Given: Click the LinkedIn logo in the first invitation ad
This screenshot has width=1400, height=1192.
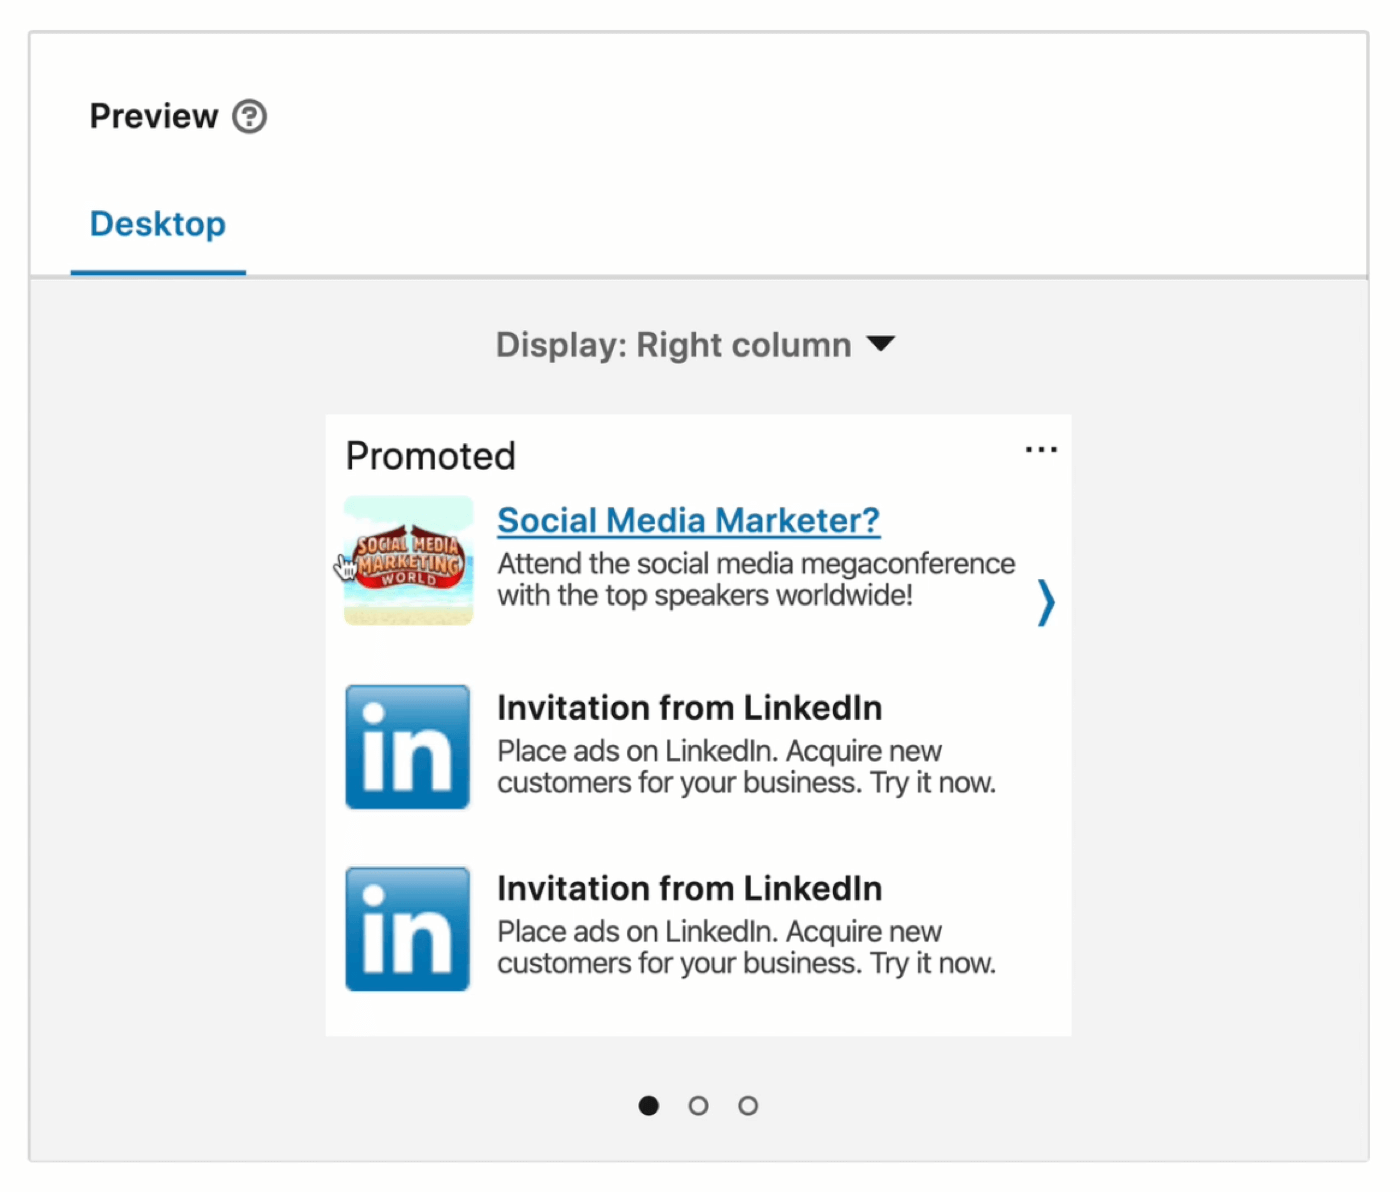Looking at the screenshot, I should click(x=407, y=747).
